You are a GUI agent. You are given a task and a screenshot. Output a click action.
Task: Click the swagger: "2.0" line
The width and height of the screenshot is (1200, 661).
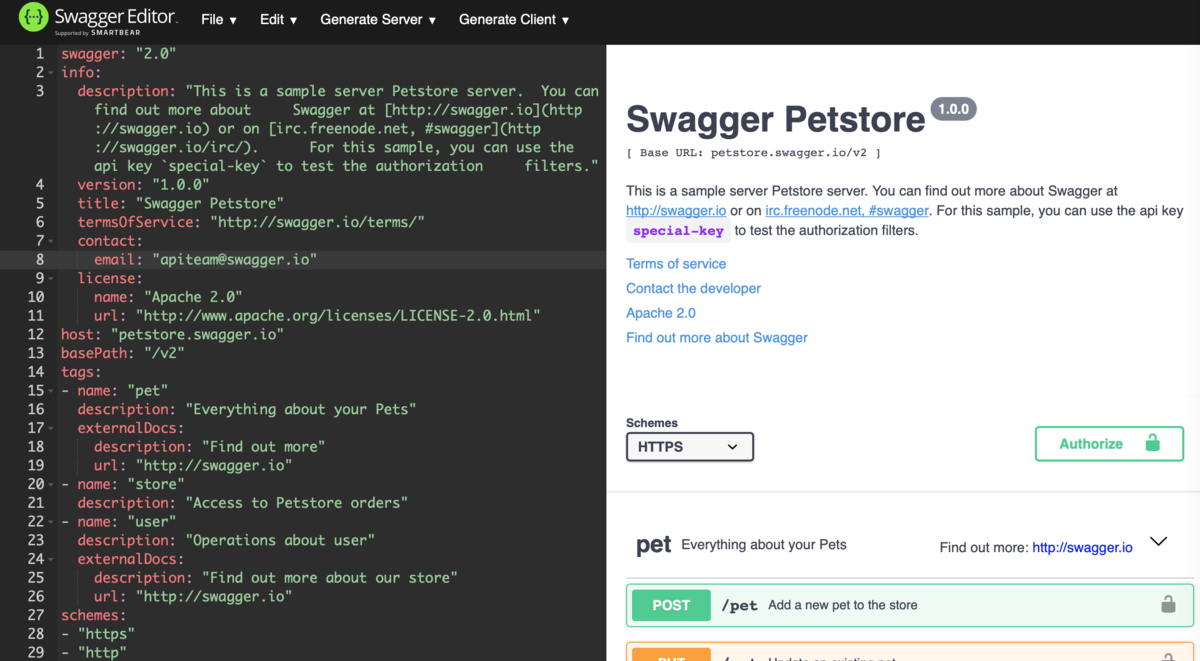(x=119, y=54)
